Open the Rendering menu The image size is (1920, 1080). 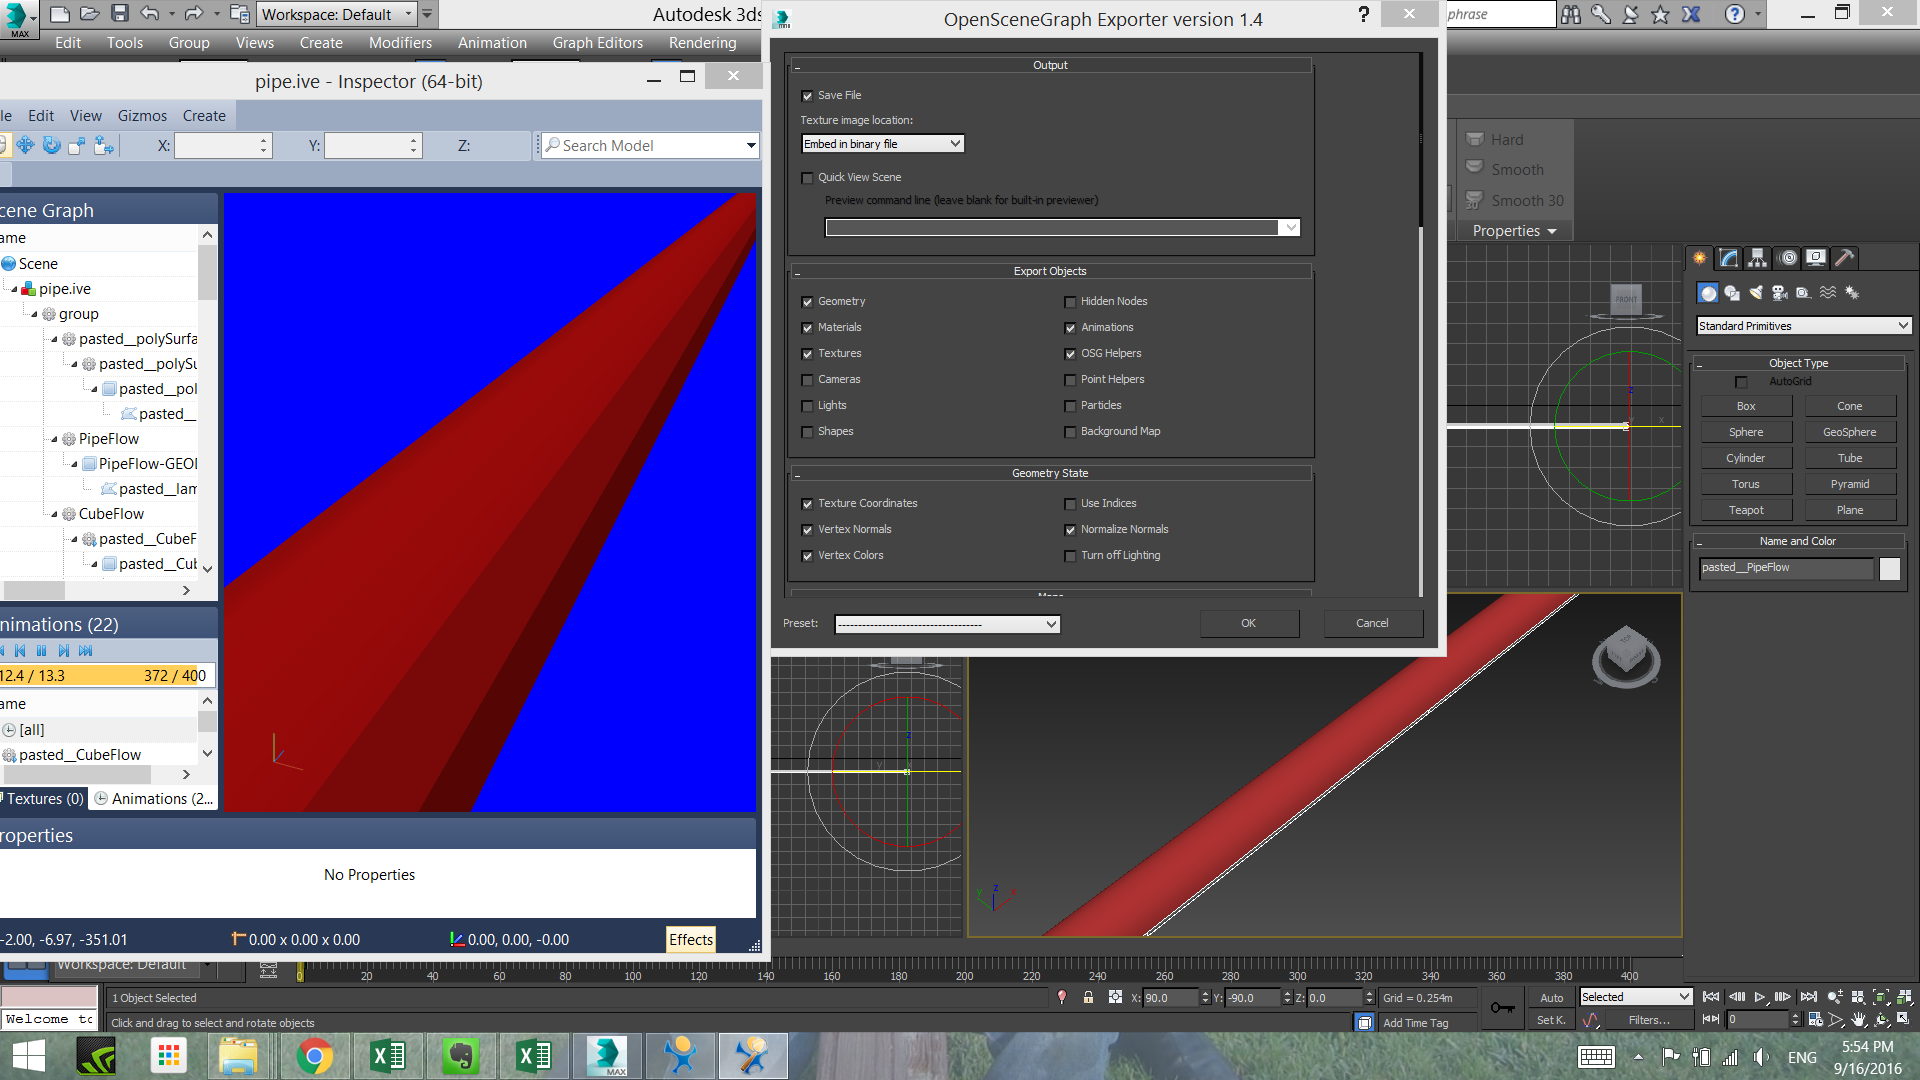(x=703, y=43)
